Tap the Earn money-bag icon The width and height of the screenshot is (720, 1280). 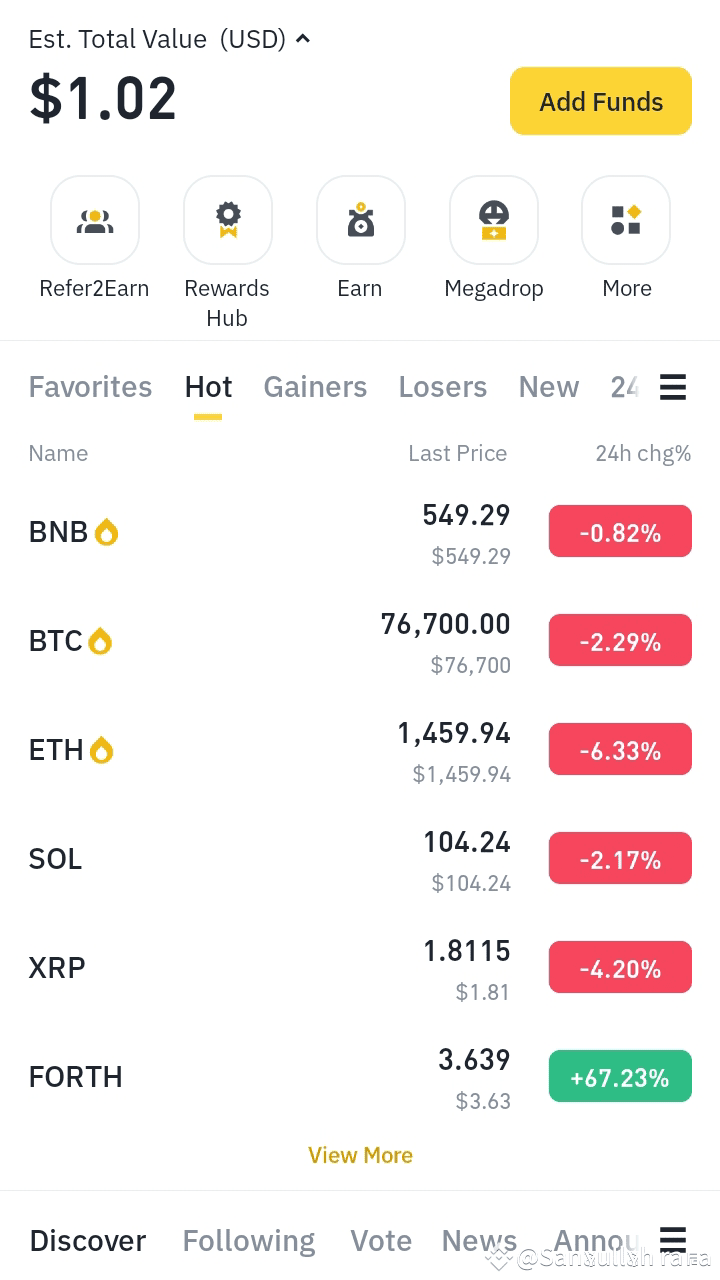click(361, 220)
